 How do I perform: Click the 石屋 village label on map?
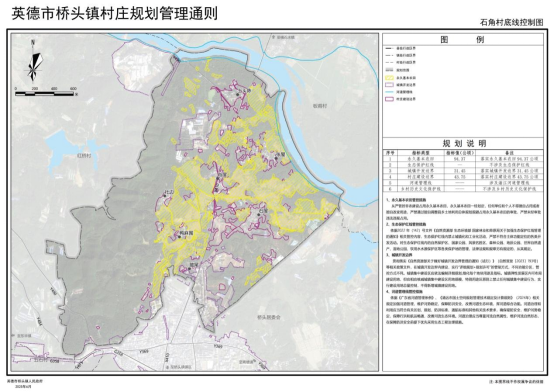264,210
